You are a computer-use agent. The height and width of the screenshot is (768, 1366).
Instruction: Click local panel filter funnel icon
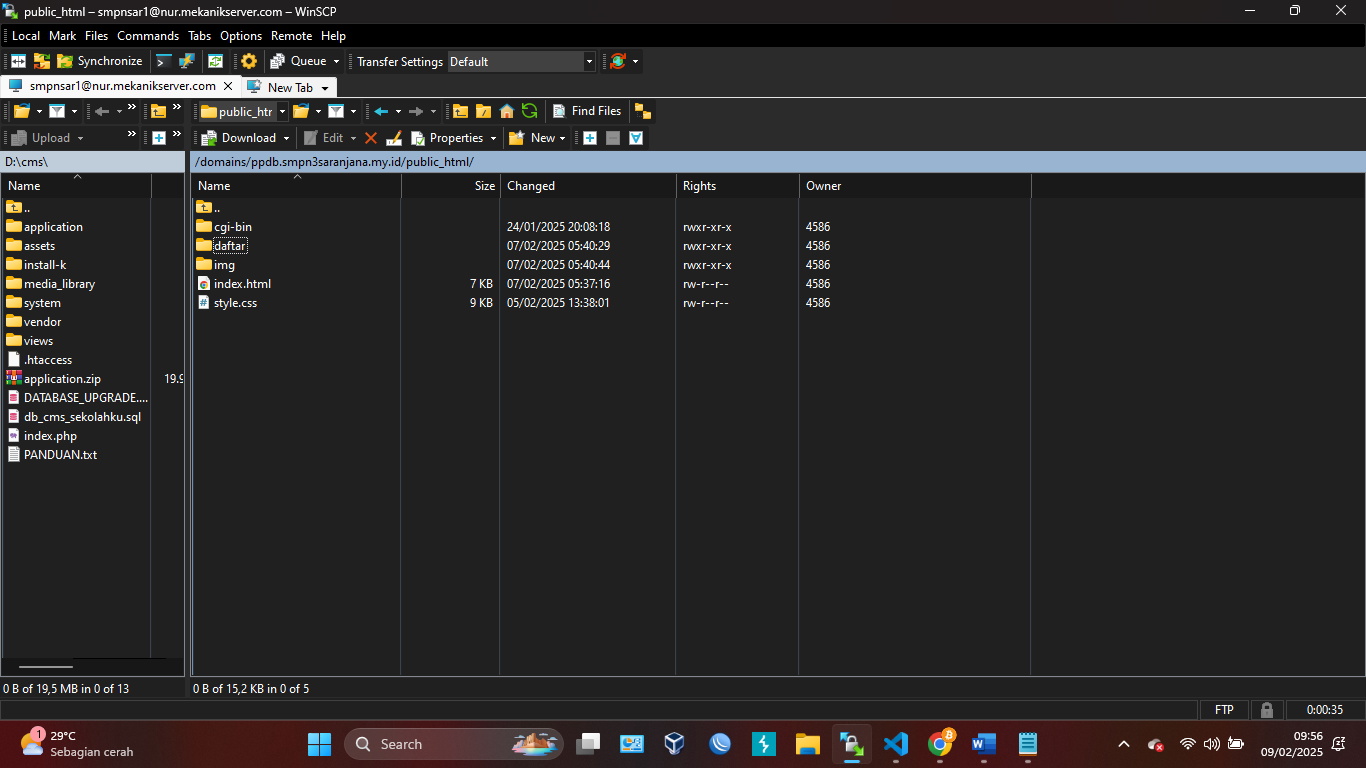point(58,111)
